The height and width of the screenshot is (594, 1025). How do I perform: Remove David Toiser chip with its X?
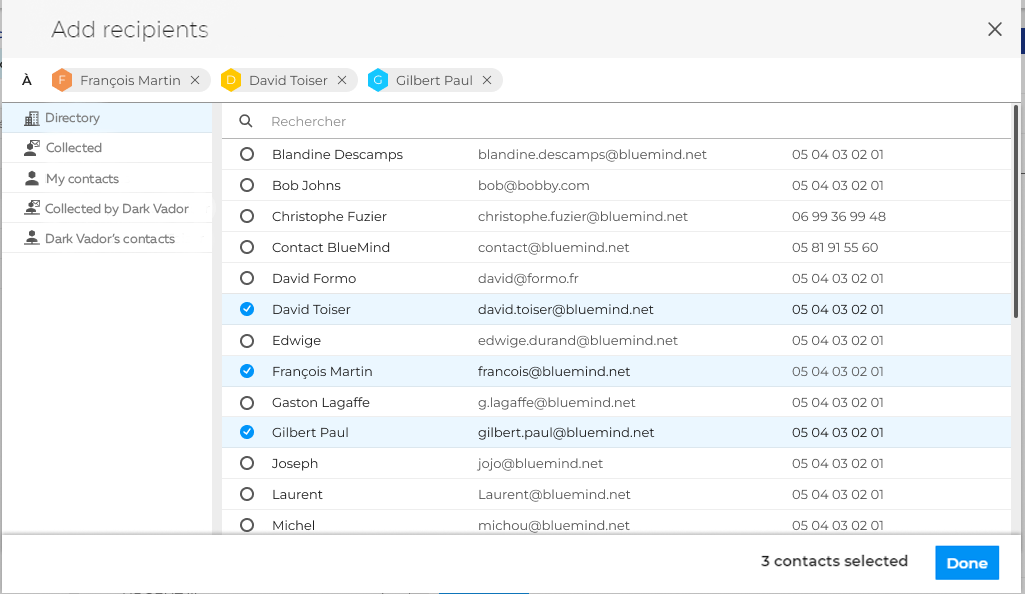pyautogui.click(x=342, y=81)
